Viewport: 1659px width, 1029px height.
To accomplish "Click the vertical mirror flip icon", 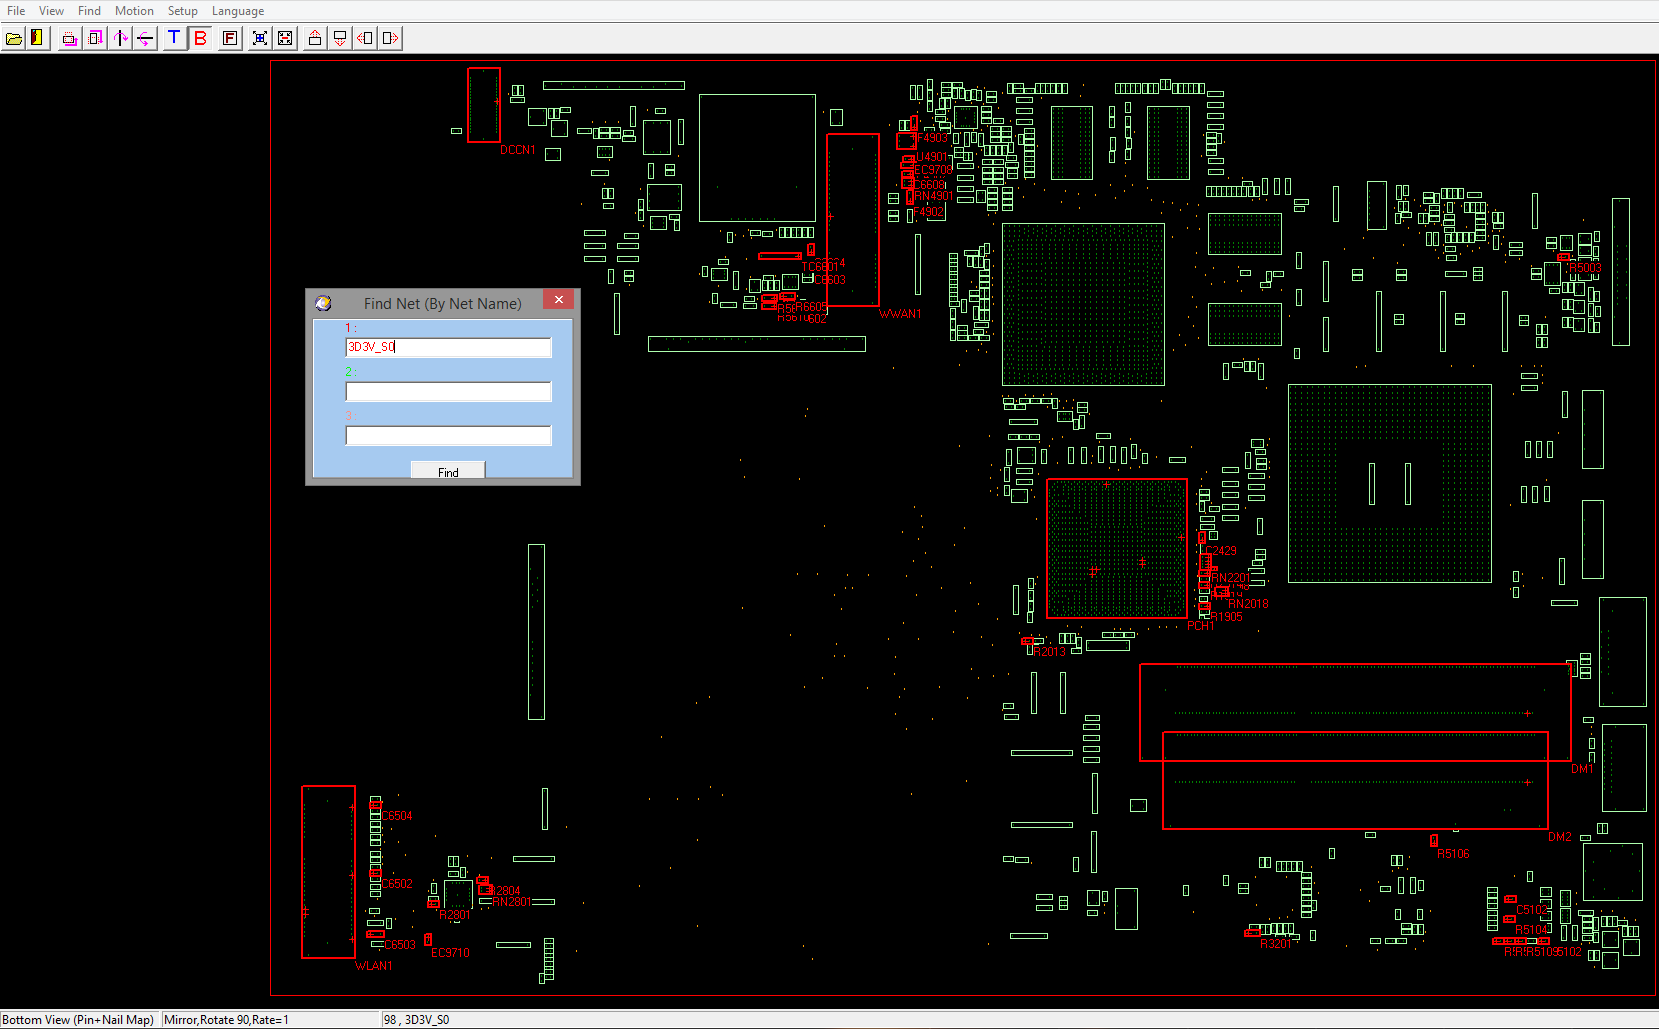I will pos(120,38).
